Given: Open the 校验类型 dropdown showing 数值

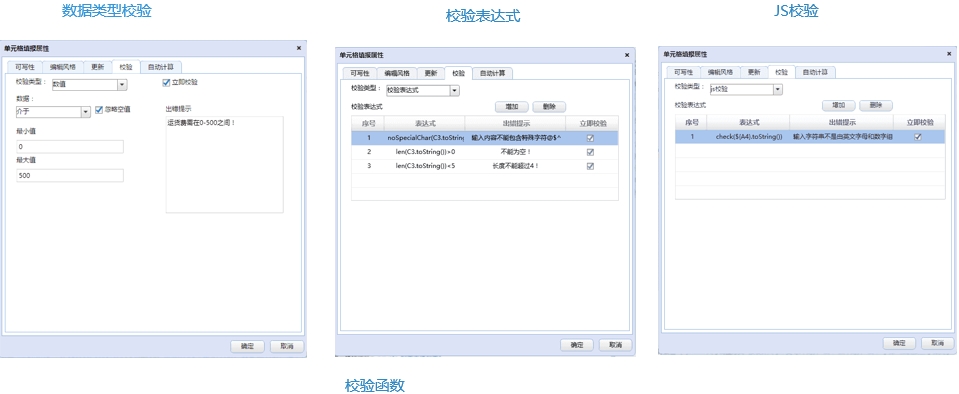Looking at the screenshot, I should tap(122, 85).
